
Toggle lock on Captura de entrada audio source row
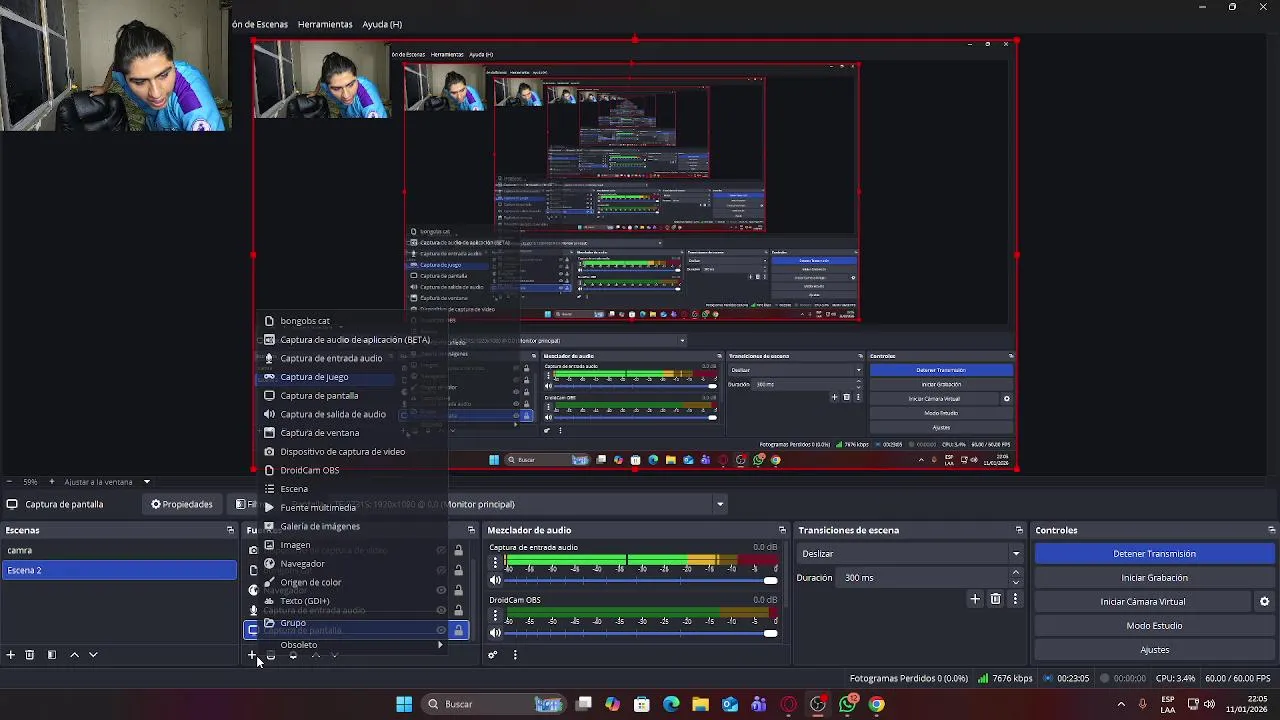point(459,610)
